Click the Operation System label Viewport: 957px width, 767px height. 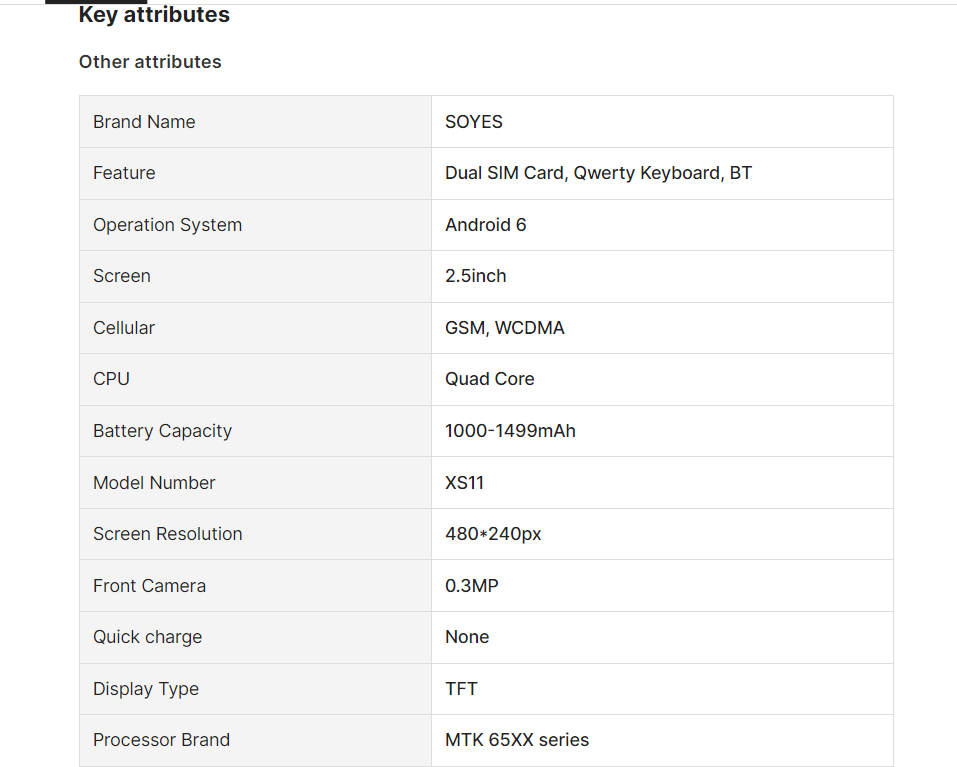tap(167, 225)
